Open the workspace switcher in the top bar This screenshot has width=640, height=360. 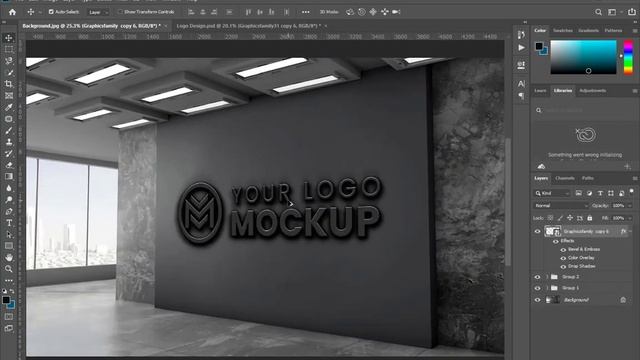[612, 12]
